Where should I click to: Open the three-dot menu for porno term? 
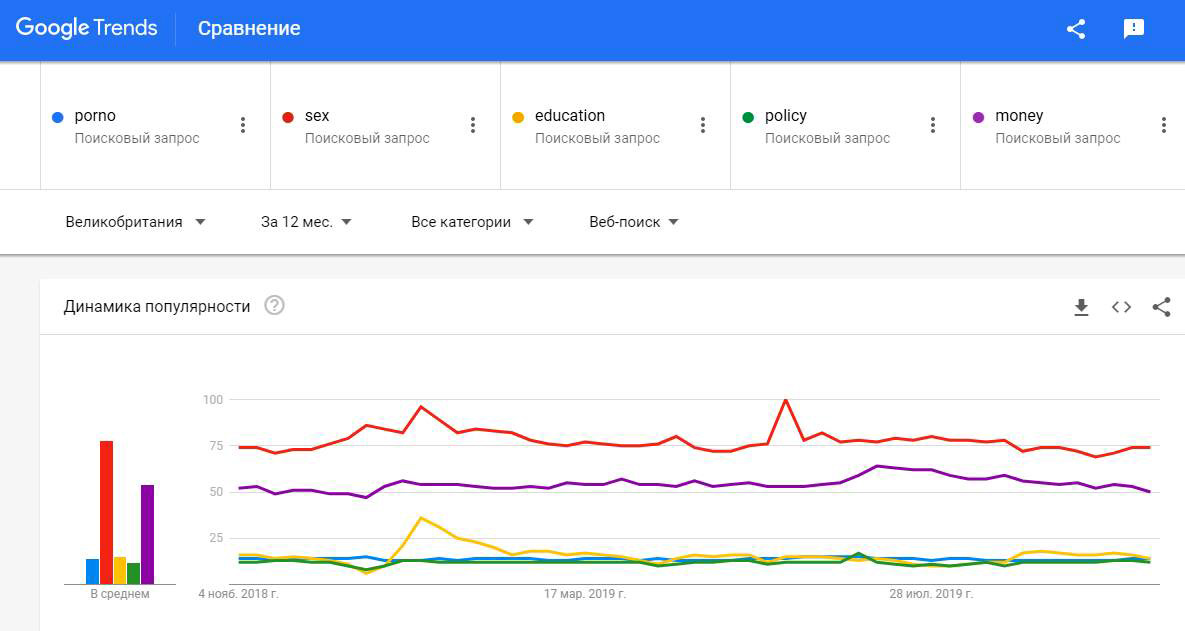coord(243,125)
